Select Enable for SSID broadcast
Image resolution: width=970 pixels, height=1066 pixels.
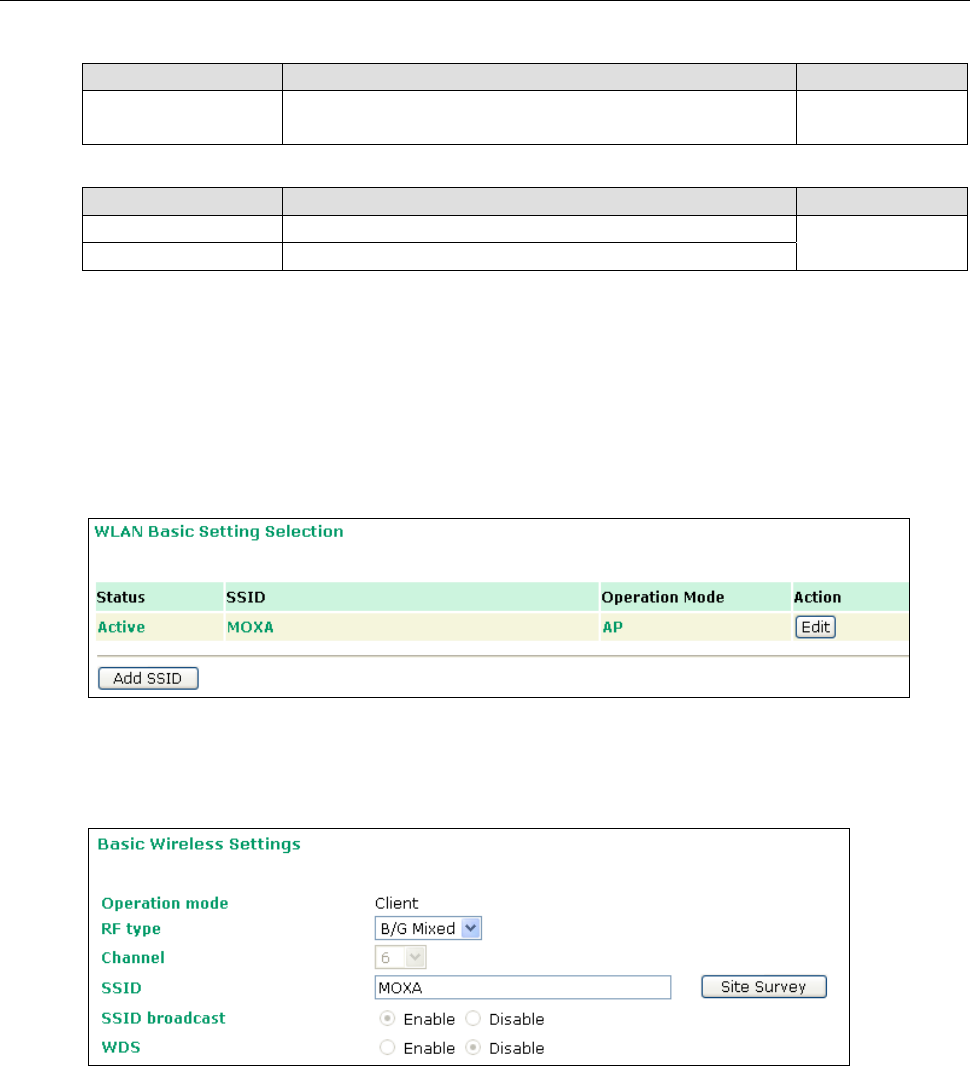[x=387, y=1018]
